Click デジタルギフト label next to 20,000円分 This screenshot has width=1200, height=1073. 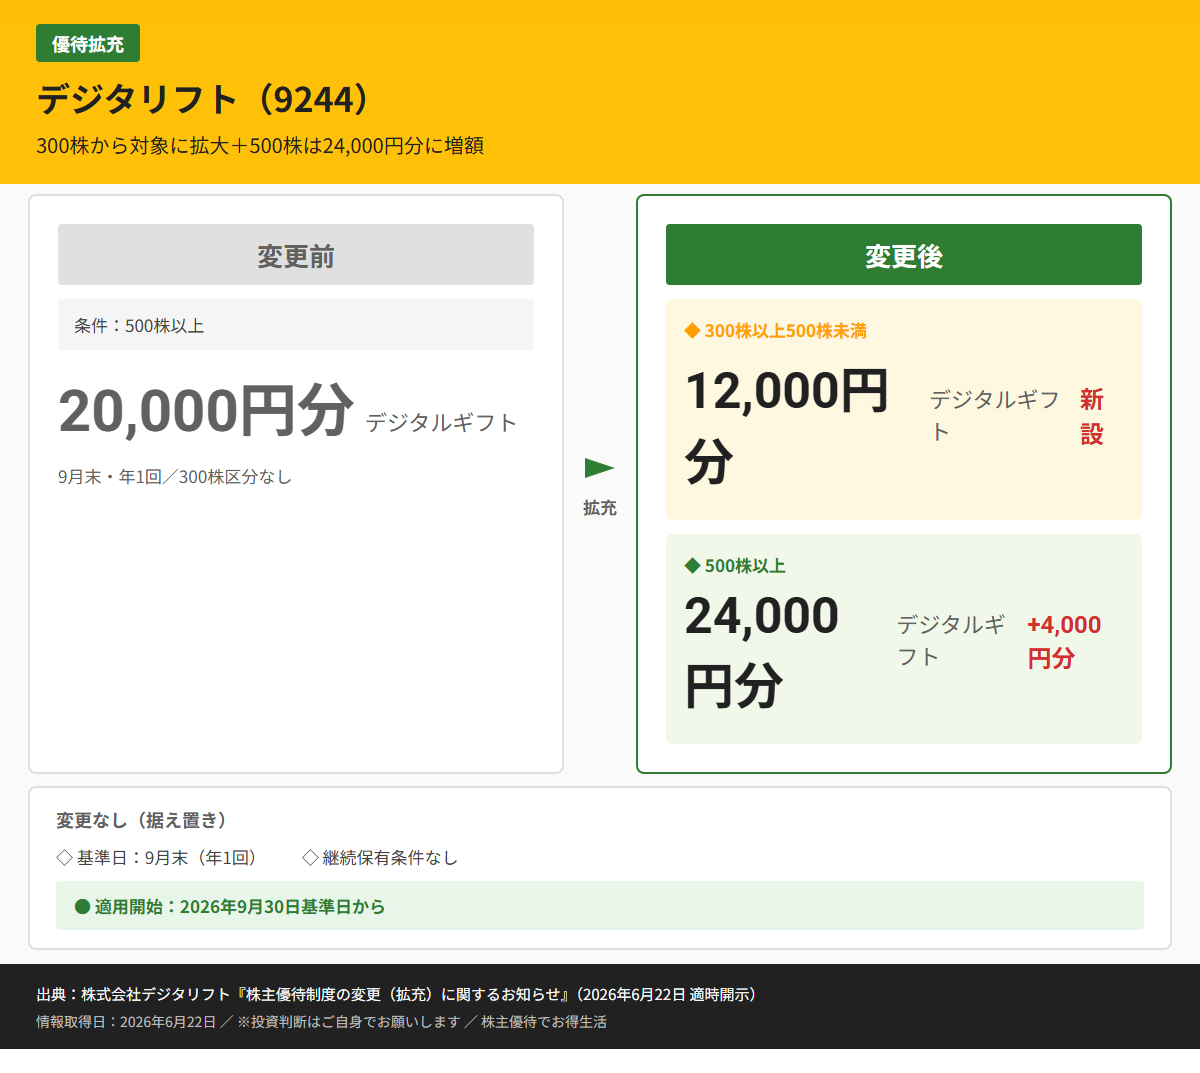point(441,423)
